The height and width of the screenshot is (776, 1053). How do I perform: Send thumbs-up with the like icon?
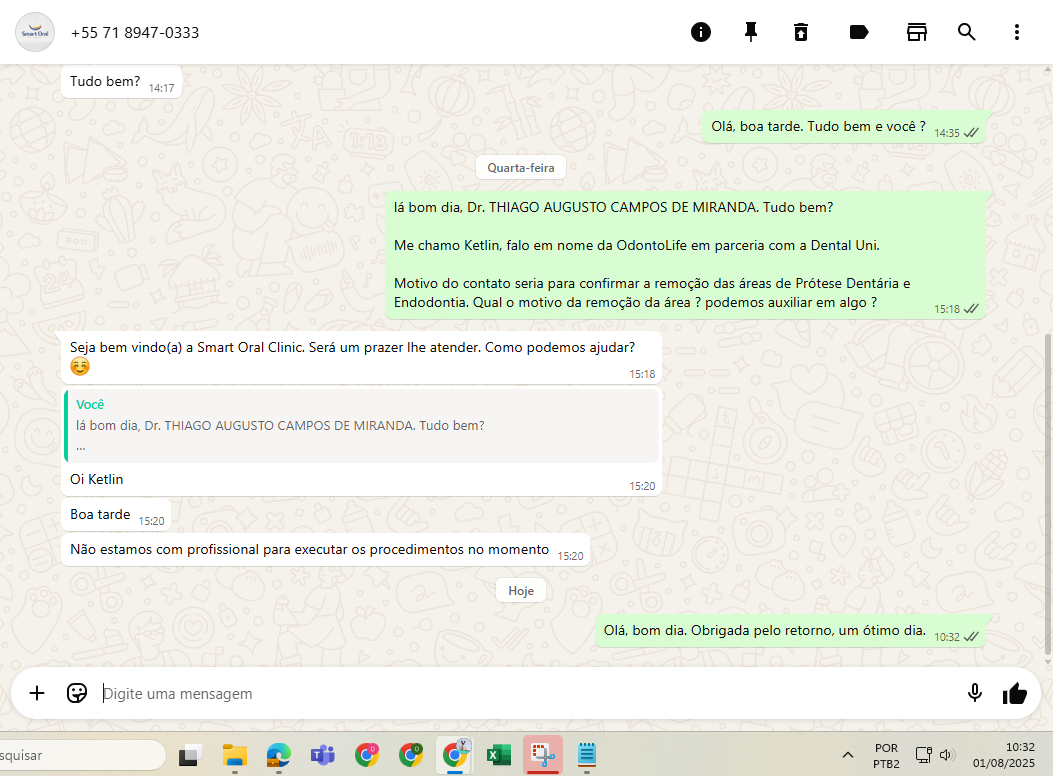coord(1015,693)
